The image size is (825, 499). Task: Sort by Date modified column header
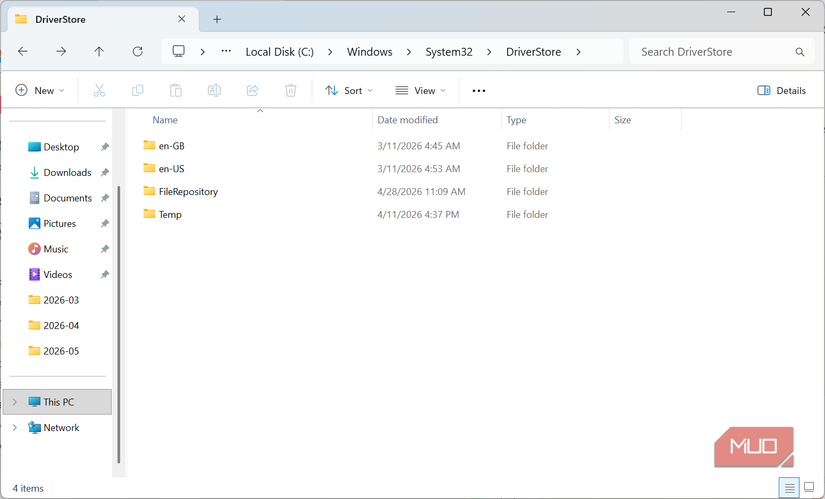[x=407, y=120]
